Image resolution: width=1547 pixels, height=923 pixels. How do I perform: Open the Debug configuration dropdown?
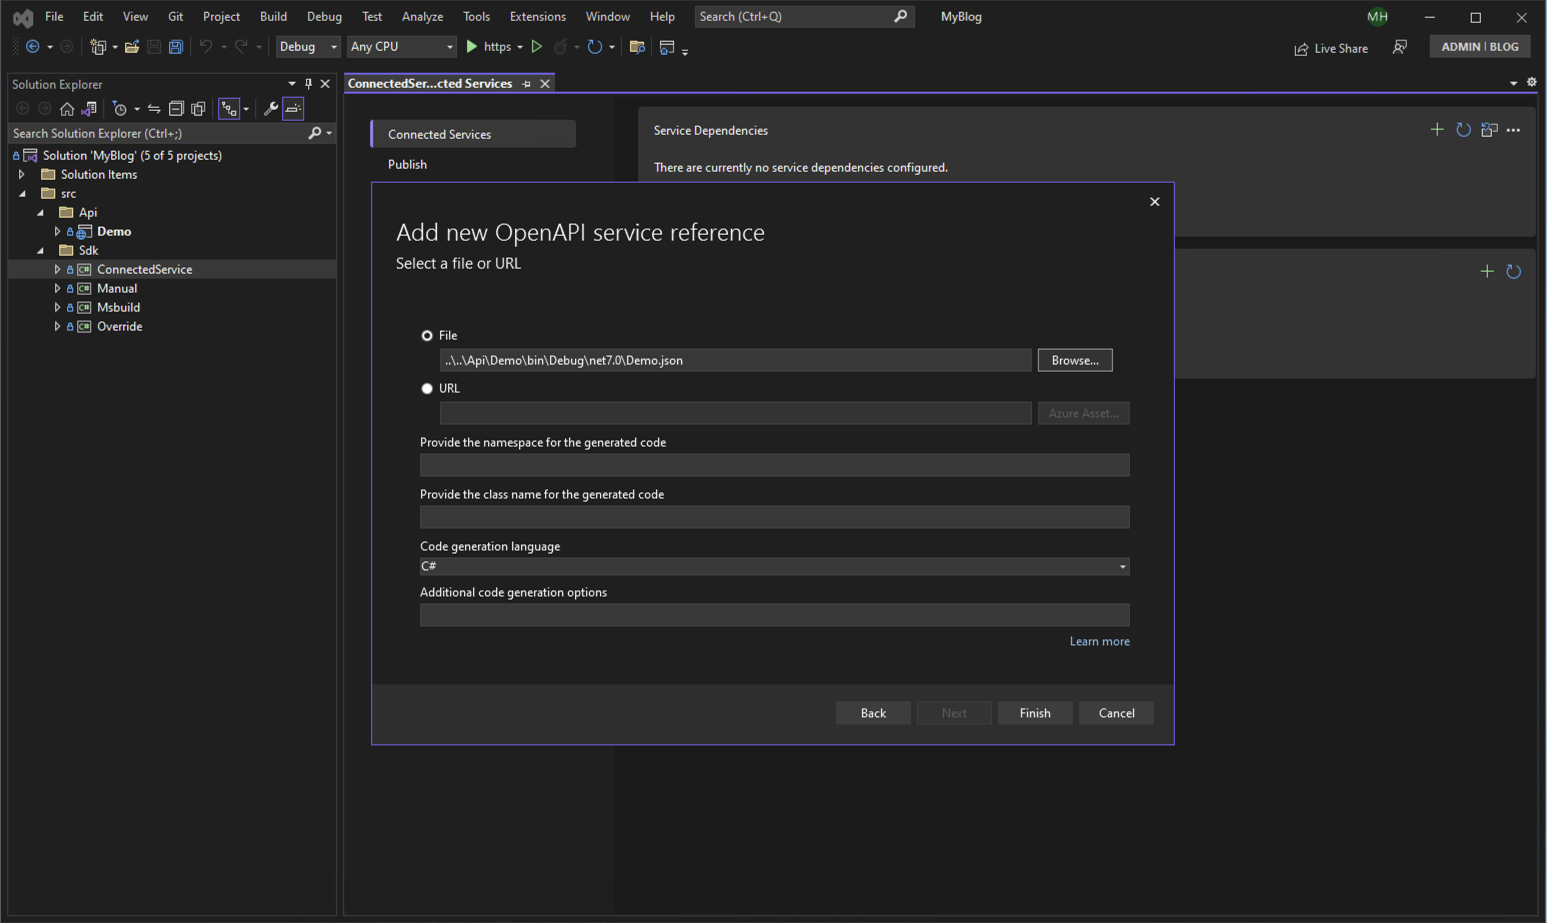308,47
